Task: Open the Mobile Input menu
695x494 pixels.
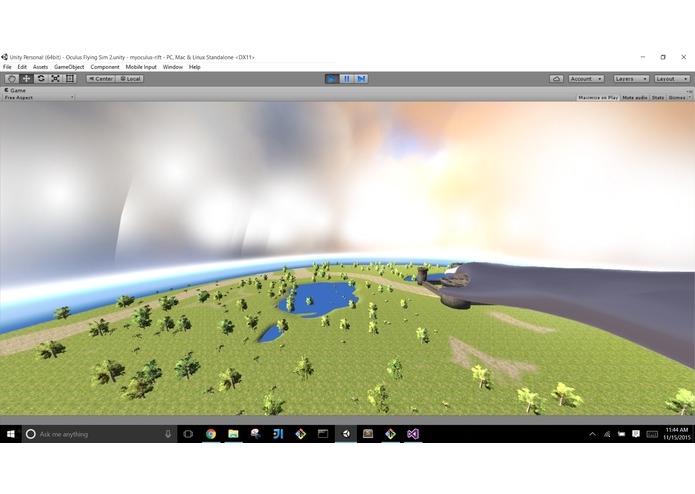Action: (141, 67)
